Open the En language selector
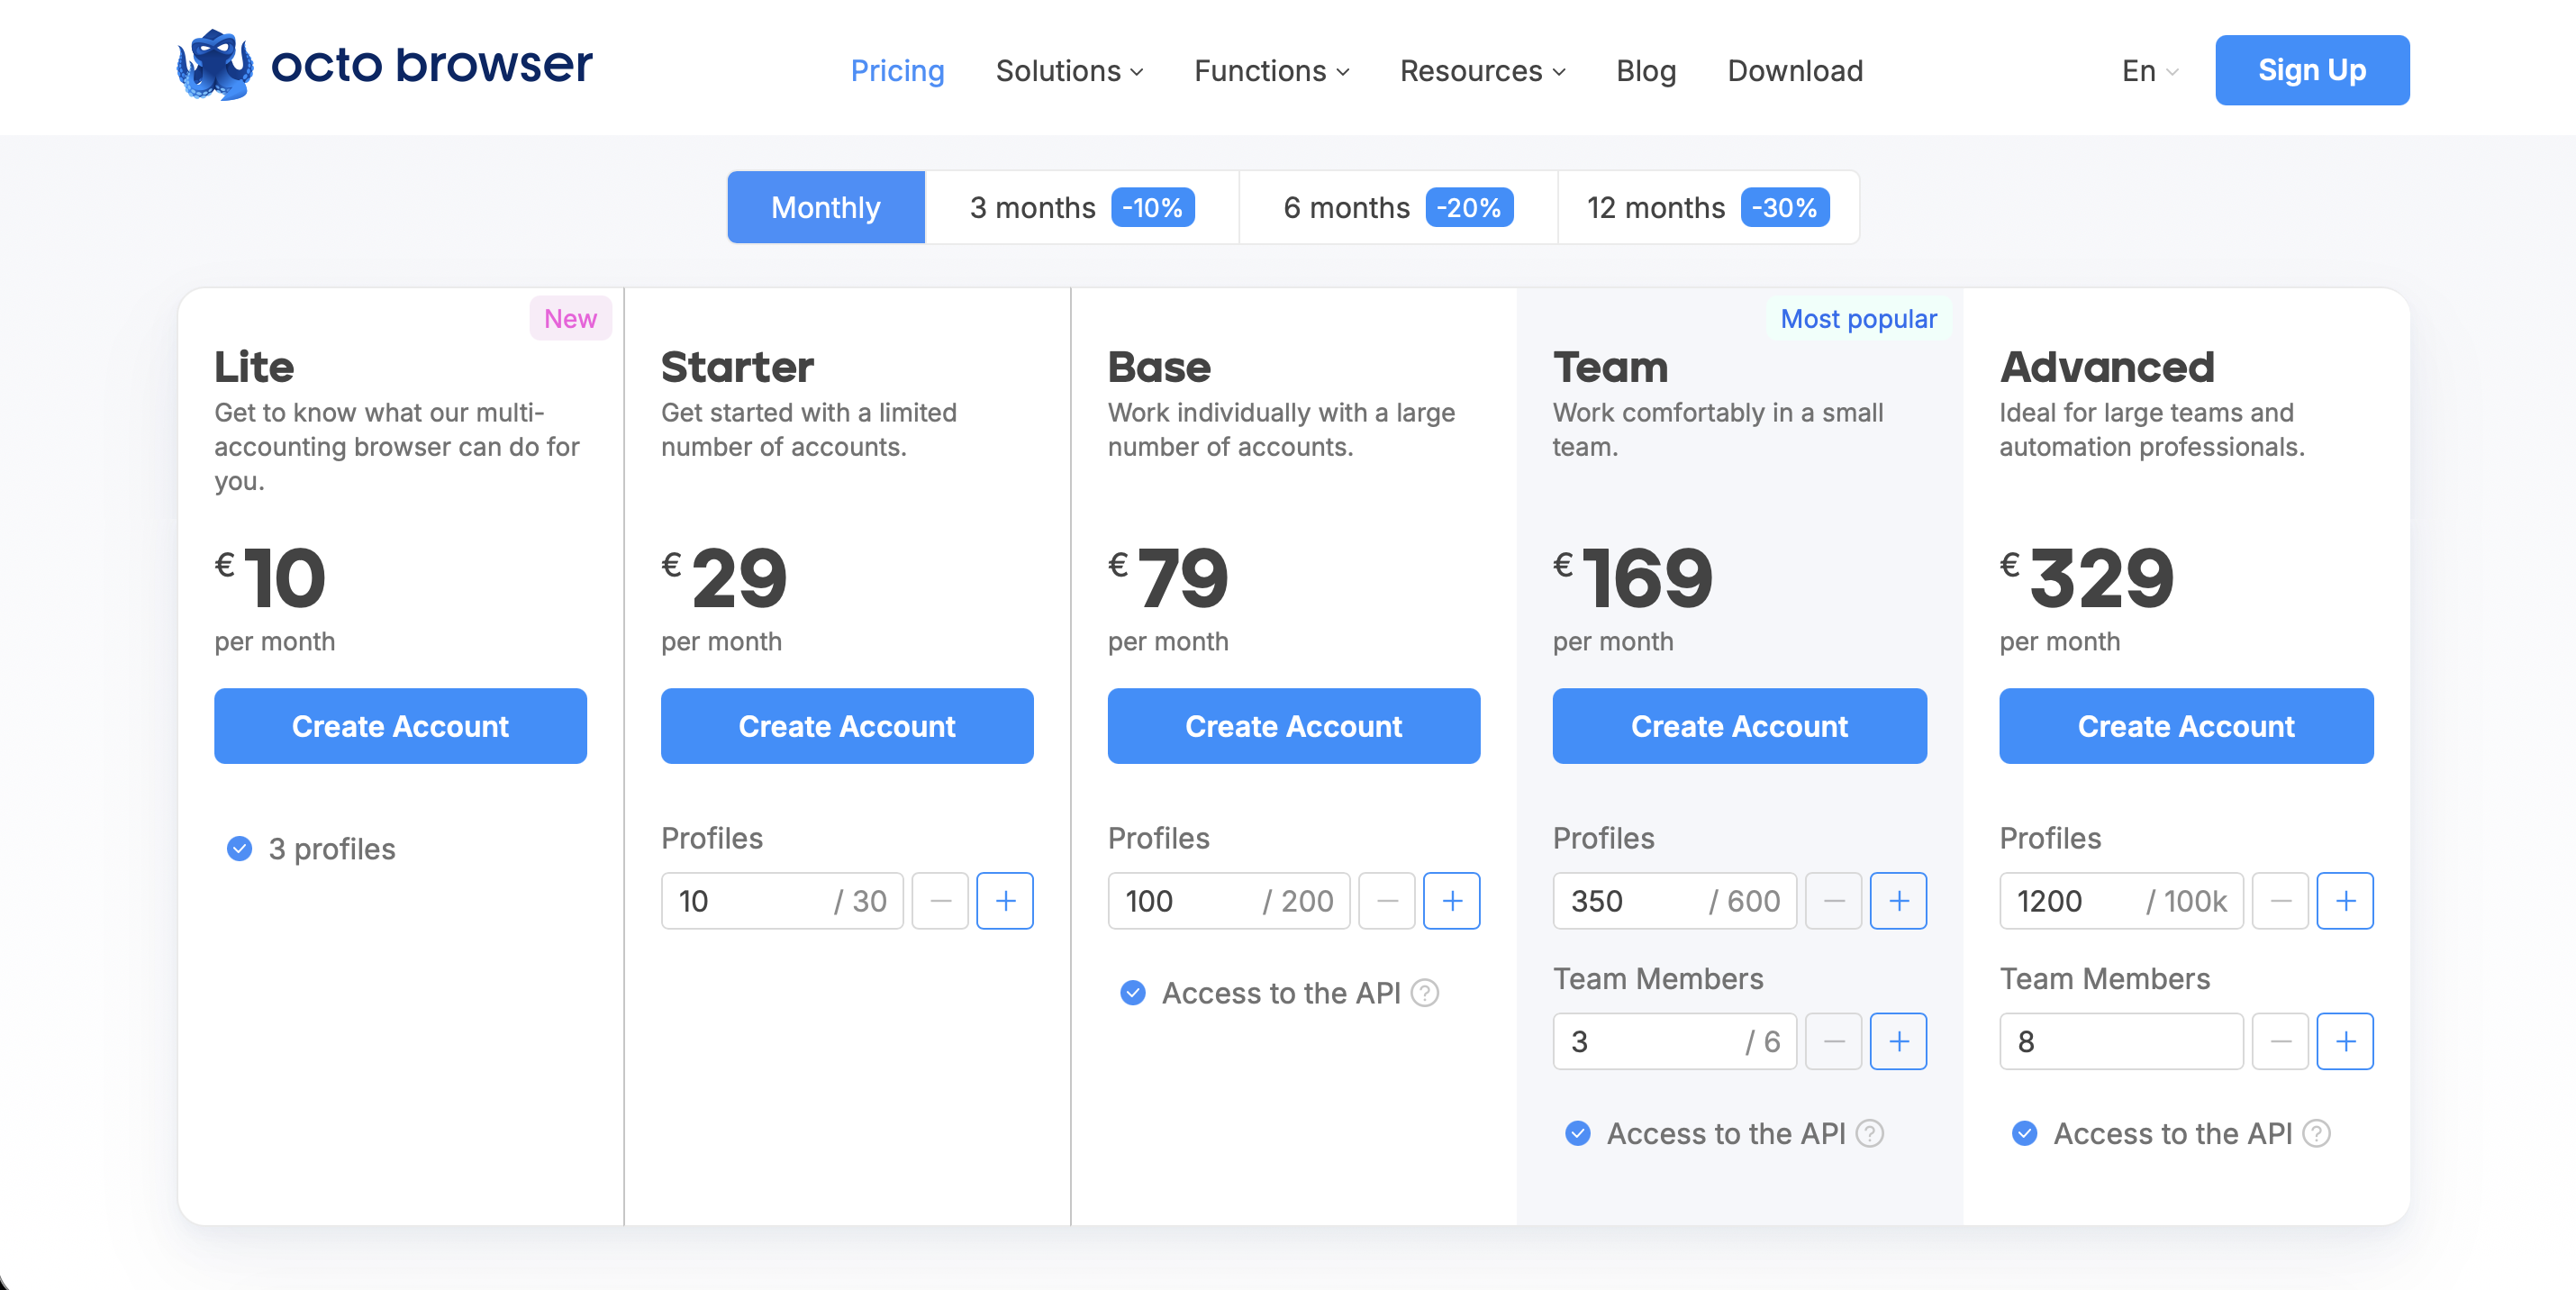Screen dimensions: 2576x1290 pyautogui.click(x=2149, y=71)
